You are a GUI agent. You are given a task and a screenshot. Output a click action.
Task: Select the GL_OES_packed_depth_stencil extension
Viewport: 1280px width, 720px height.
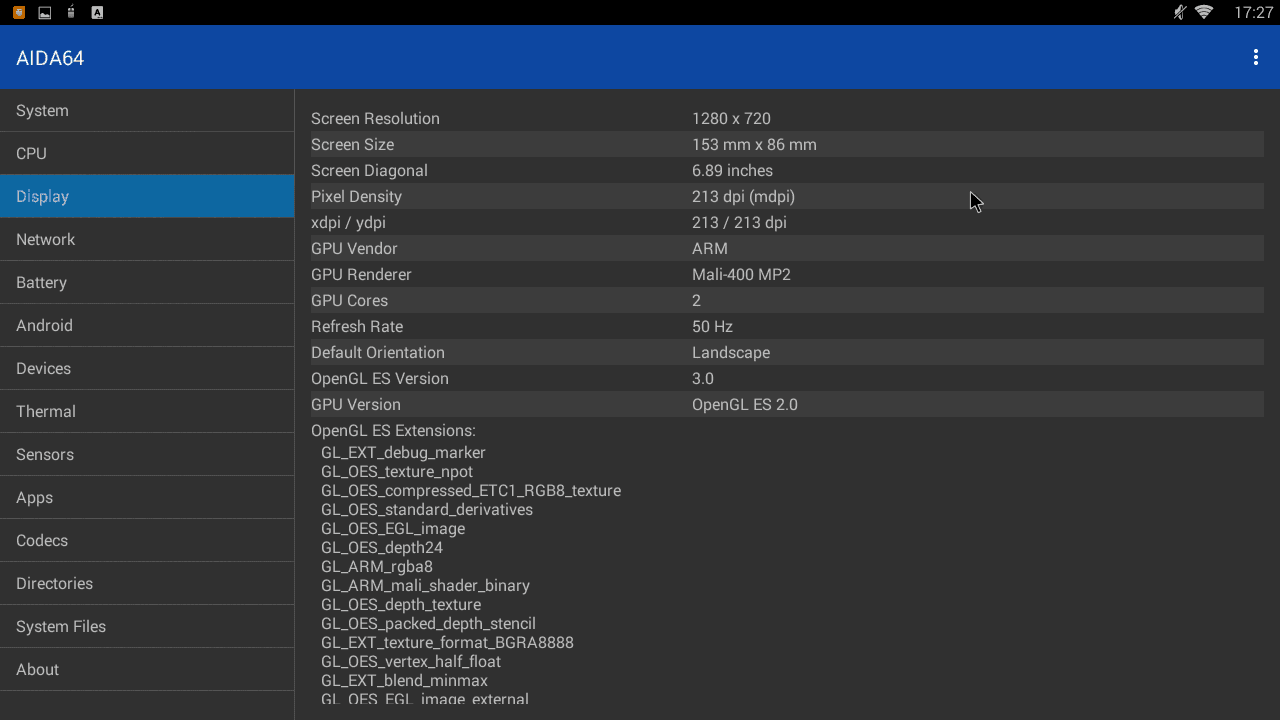[x=428, y=624]
